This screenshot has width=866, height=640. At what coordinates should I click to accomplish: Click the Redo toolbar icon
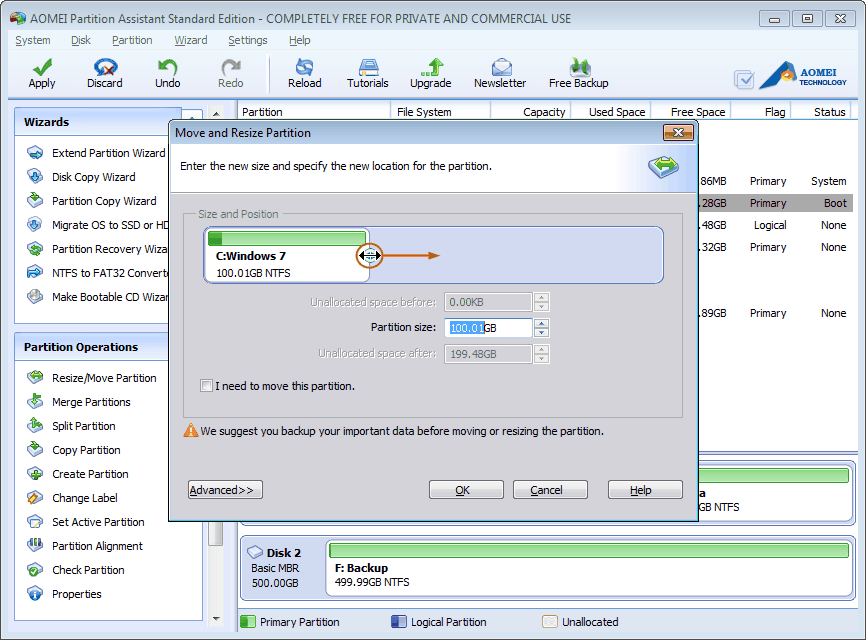(230, 72)
